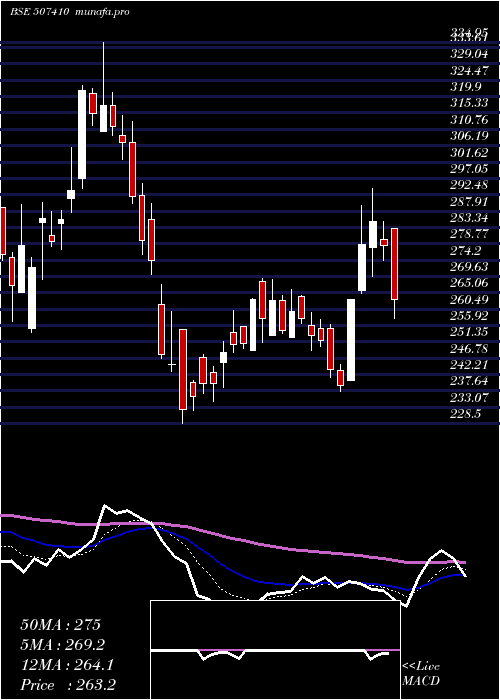
Task: Select the 233.07 price level label
Action: pos(469,397)
